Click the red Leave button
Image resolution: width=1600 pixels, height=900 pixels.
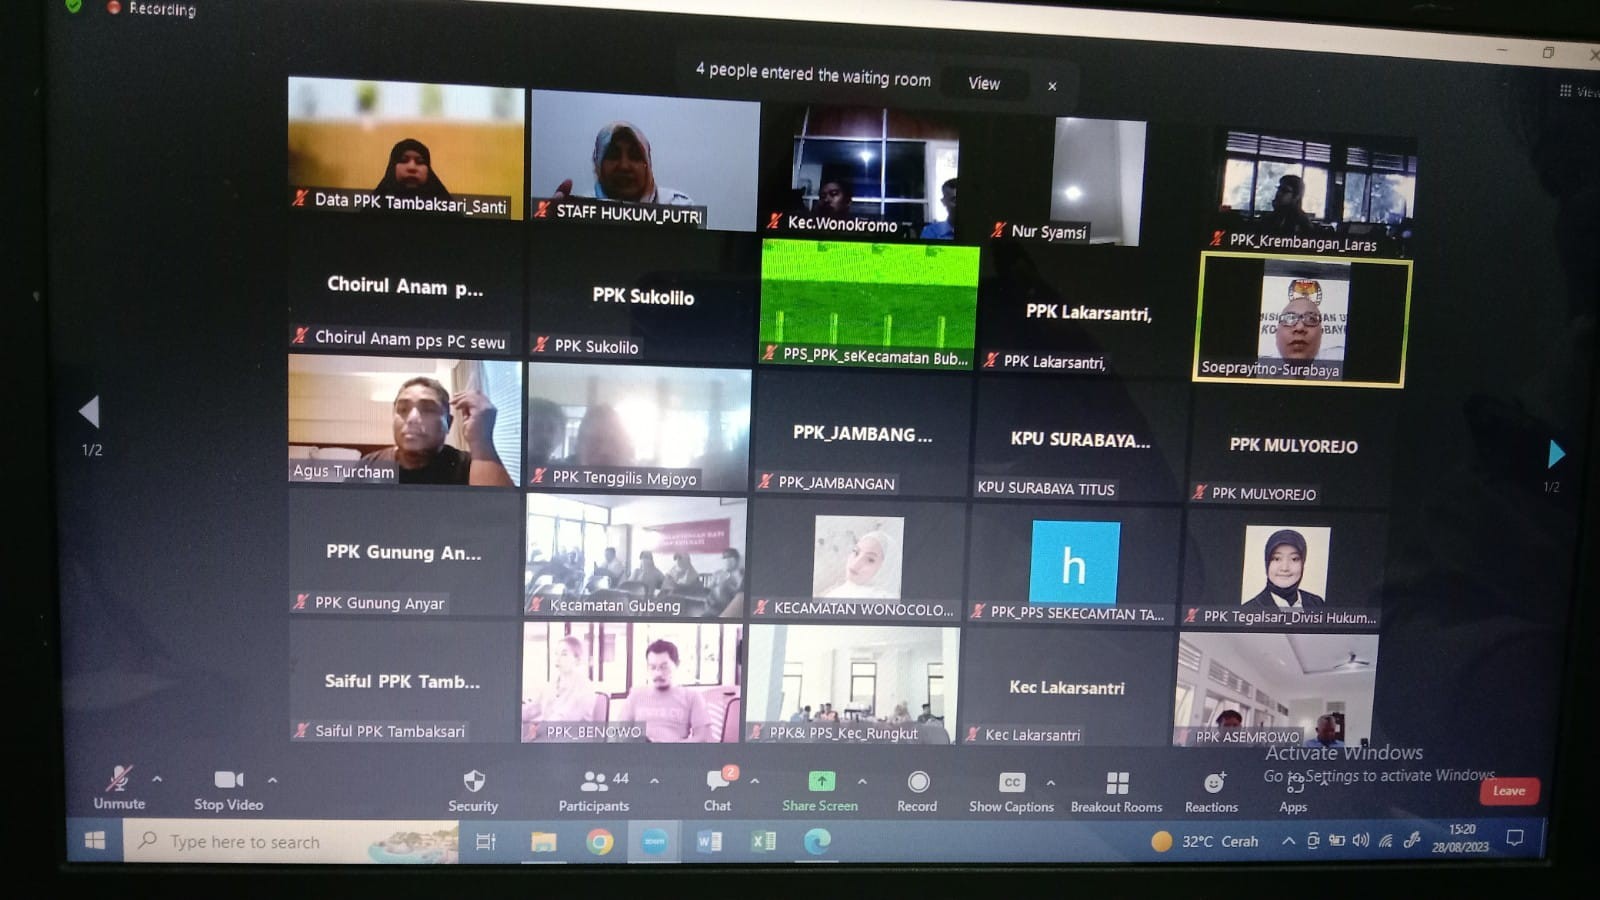(x=1509, y=791)
